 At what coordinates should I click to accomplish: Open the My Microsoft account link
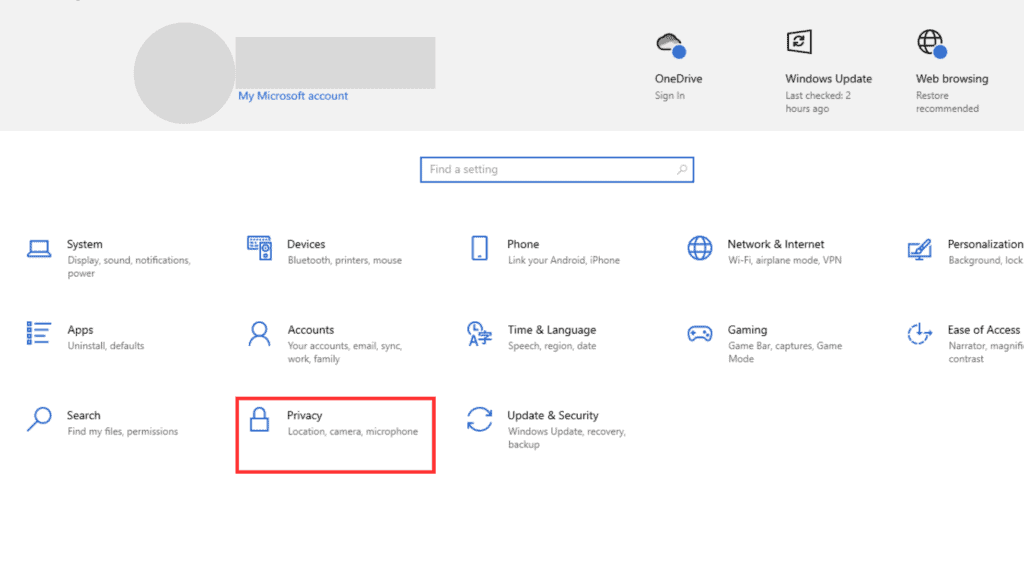(x=293, y=96)
